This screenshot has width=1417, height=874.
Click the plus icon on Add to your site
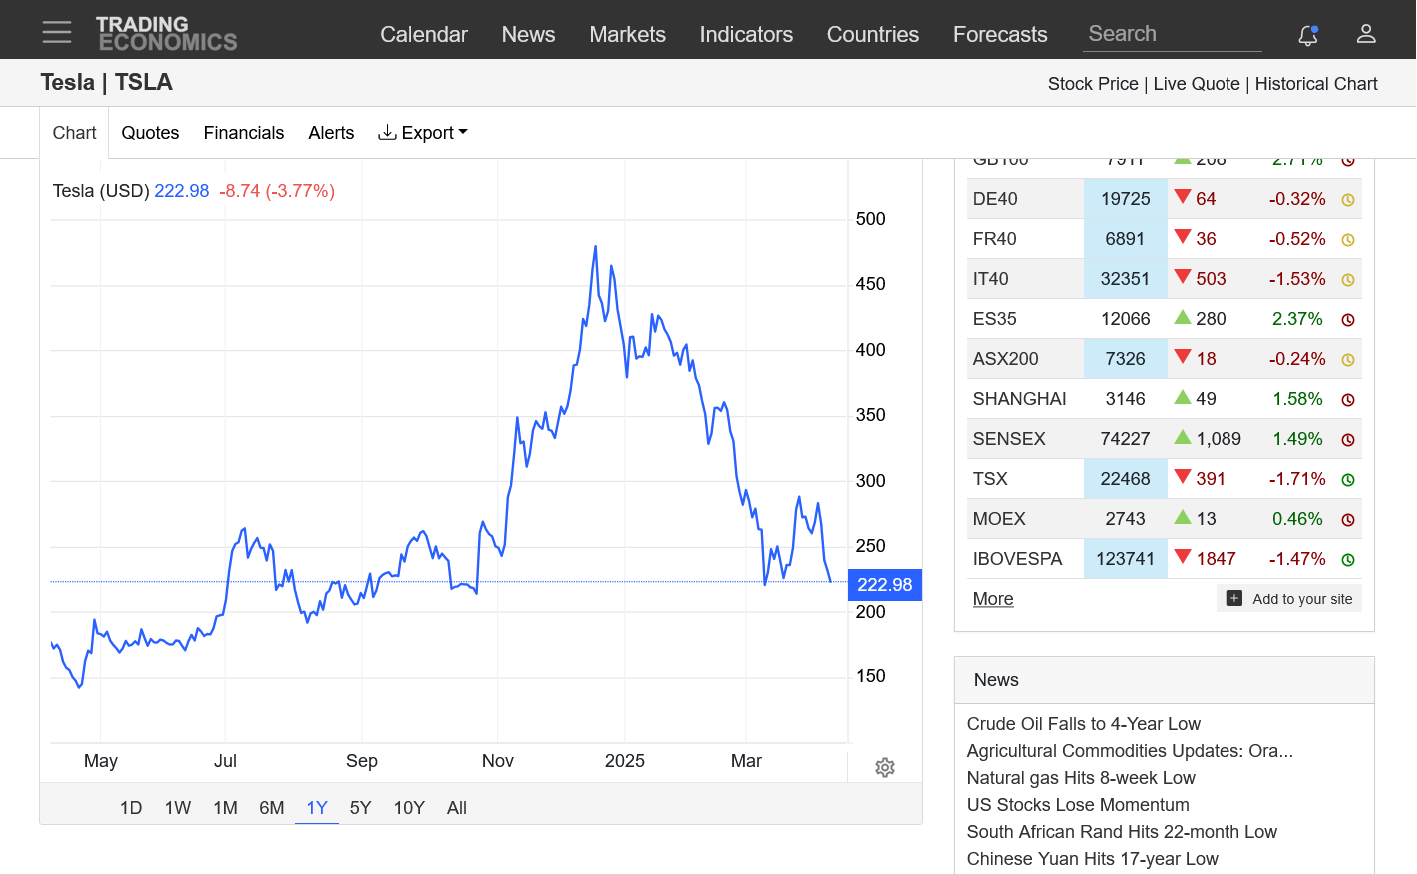point(1234,598)
